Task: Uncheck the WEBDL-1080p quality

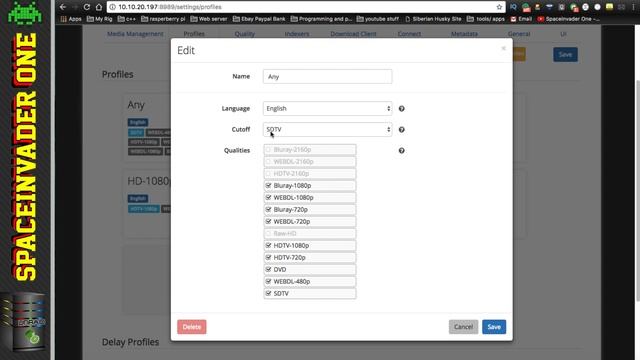Action: point(268,198)
